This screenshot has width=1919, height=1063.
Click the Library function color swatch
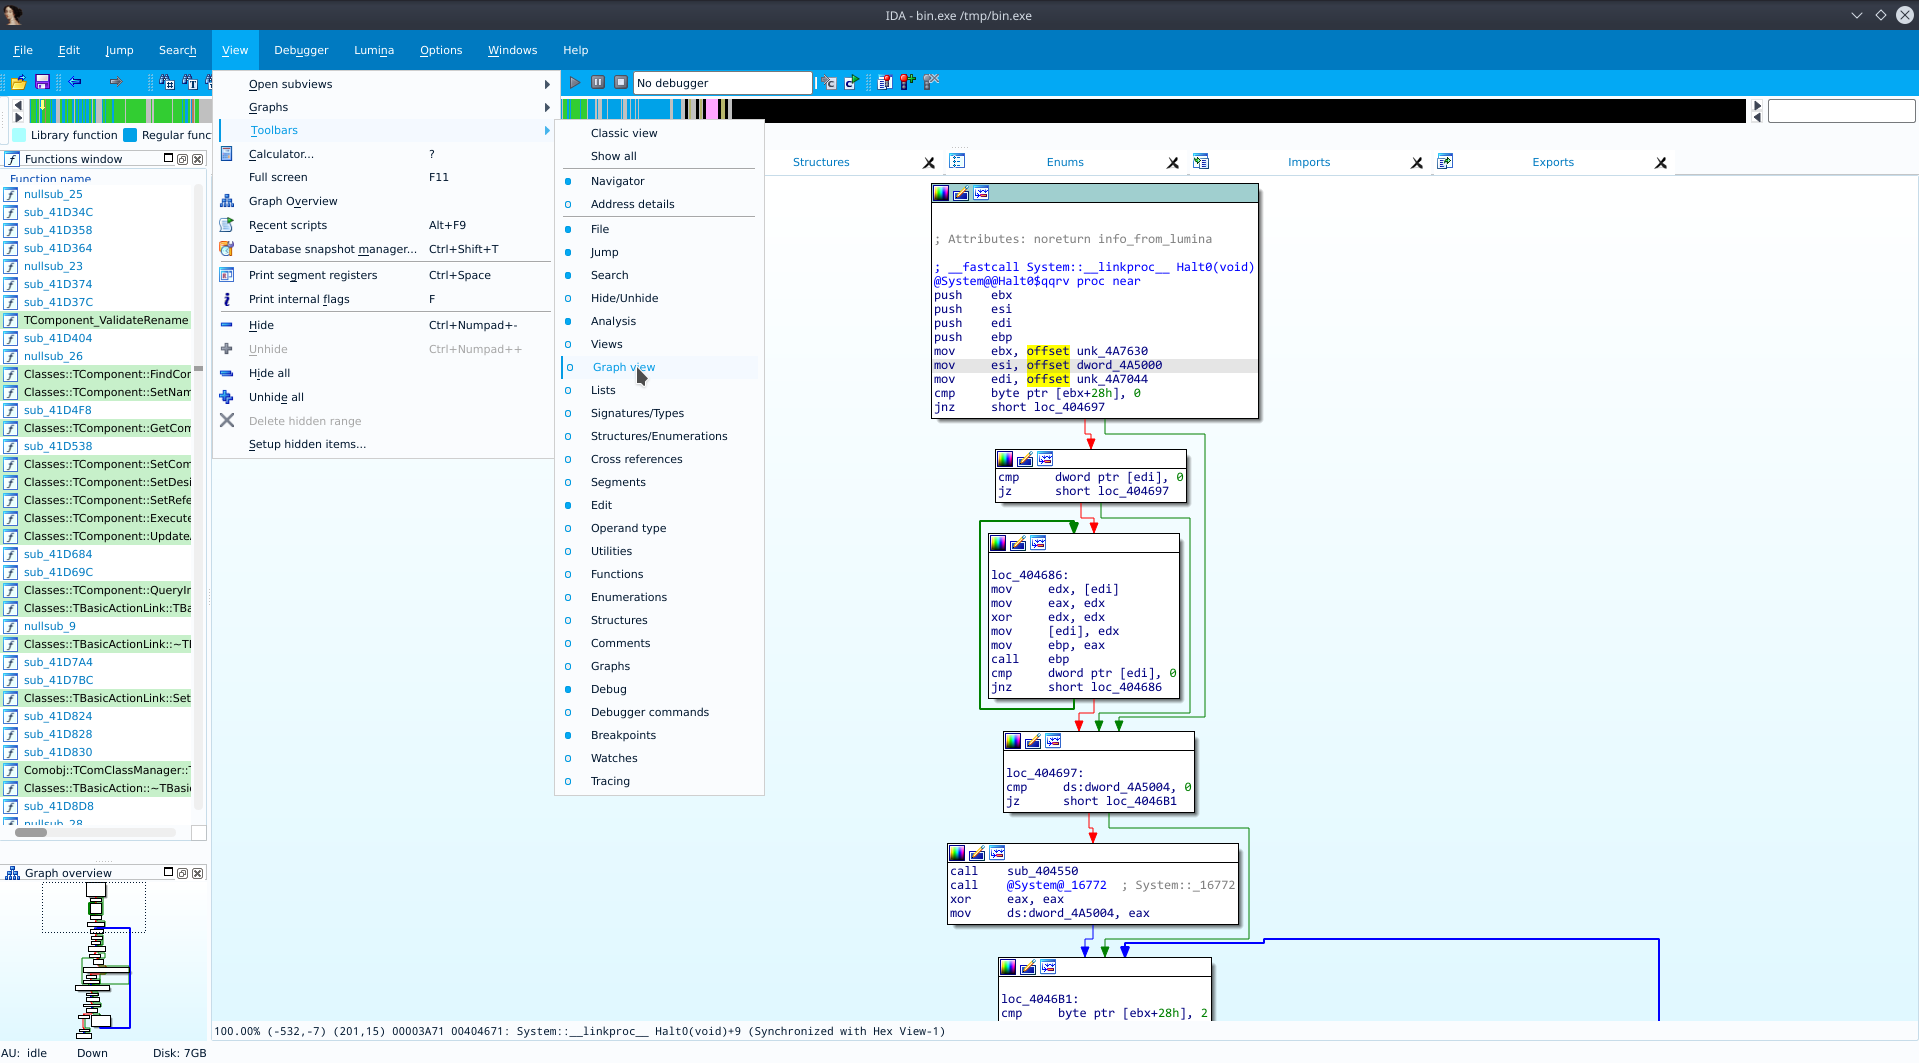pyautogui.click(x=19, y=135)
